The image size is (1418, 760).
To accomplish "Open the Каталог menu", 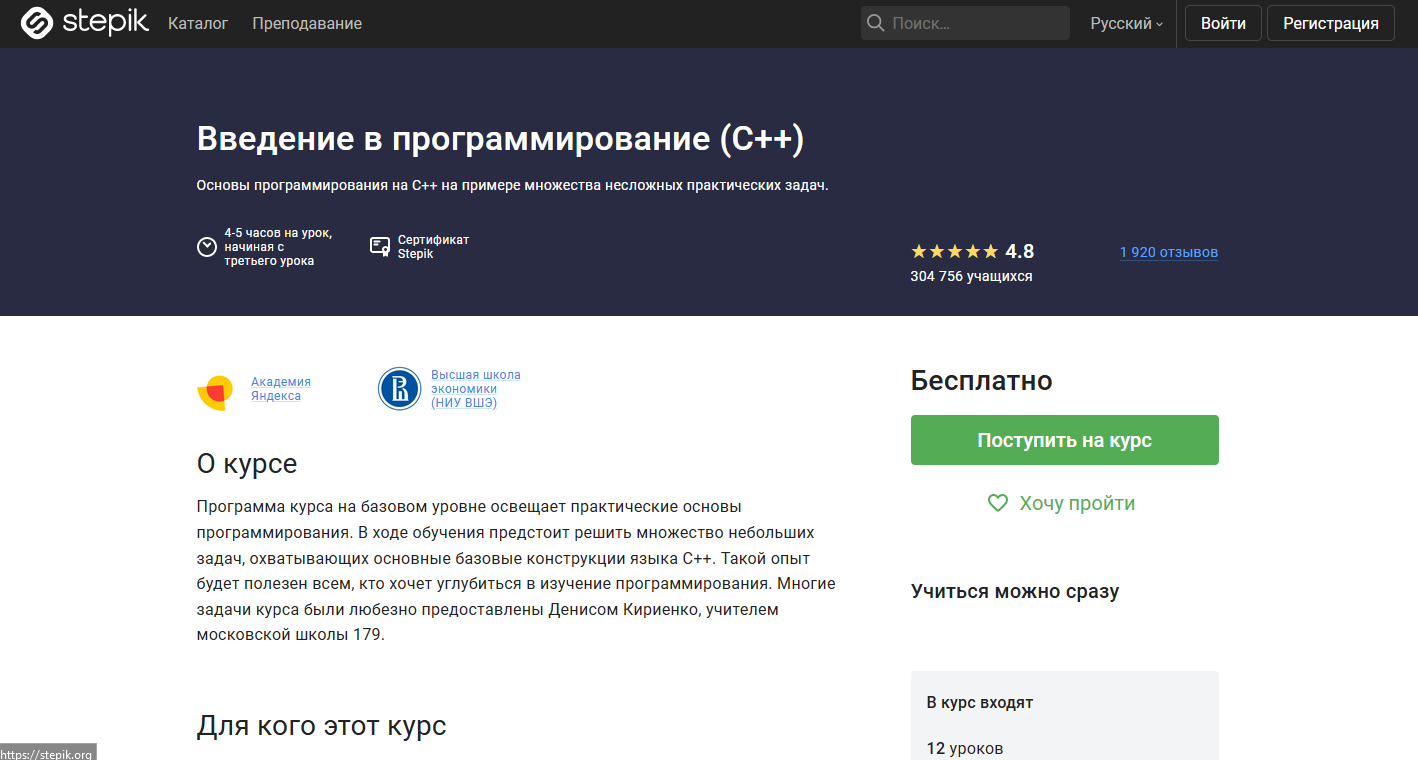I will point(198,23).
